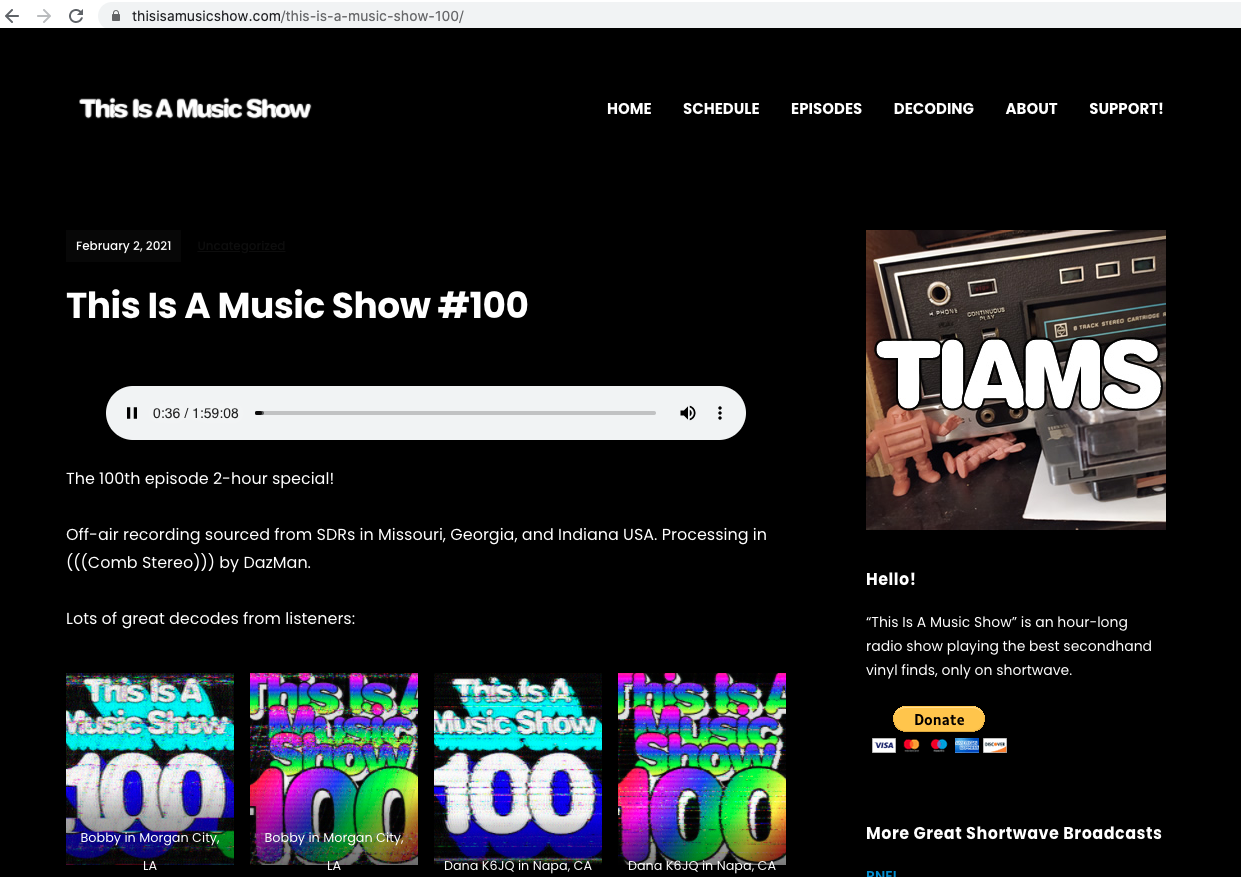This screenshot has height=877, width=1241.
Task: Open audio player more options menu
Action: (720, 413)
